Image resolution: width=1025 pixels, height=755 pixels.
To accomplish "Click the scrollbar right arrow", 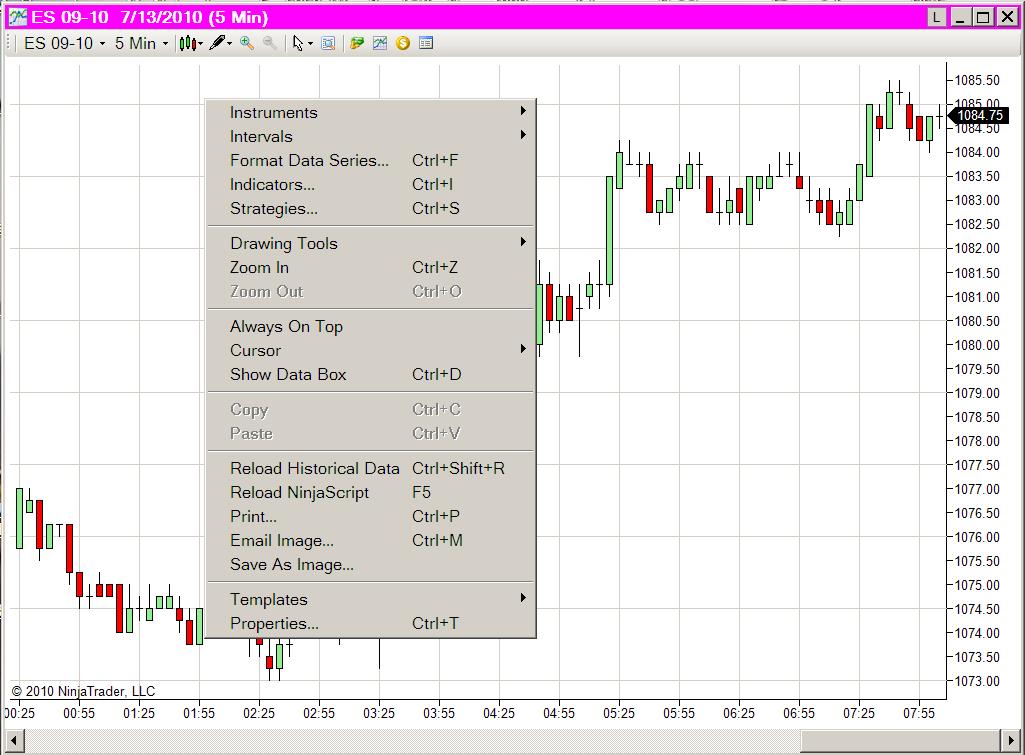I will [x=1011, y=741].
